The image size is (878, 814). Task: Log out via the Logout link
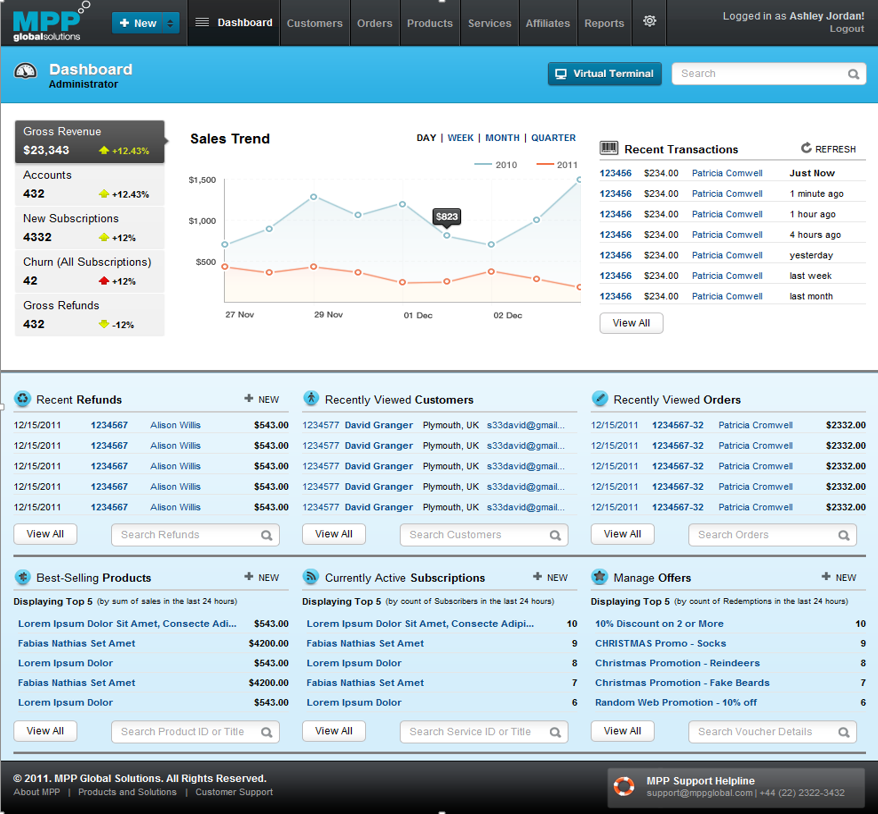point(846,29)
